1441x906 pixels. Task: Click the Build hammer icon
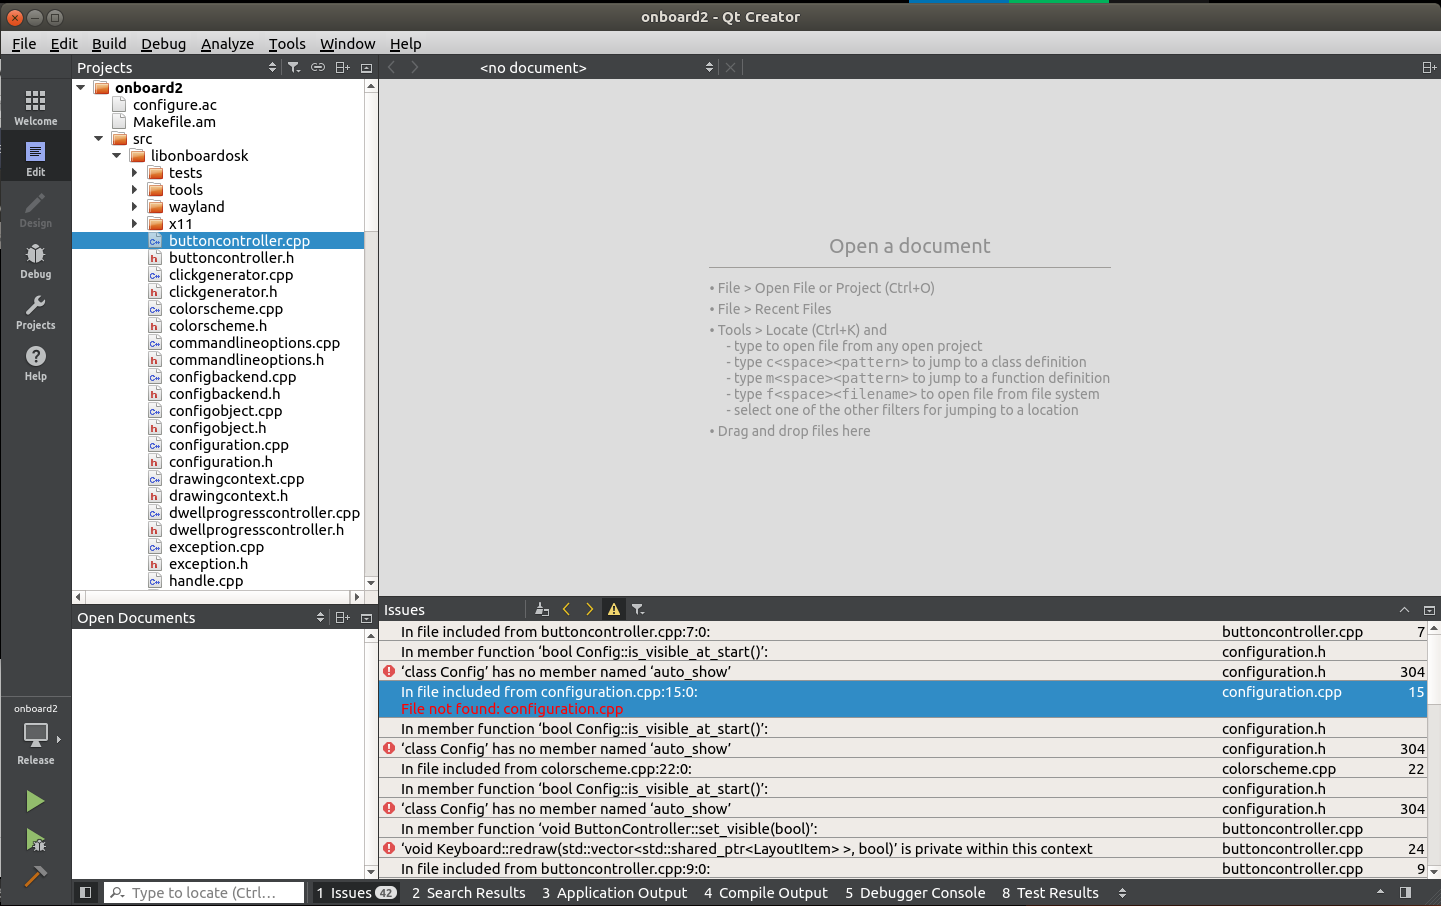[35, 876]
